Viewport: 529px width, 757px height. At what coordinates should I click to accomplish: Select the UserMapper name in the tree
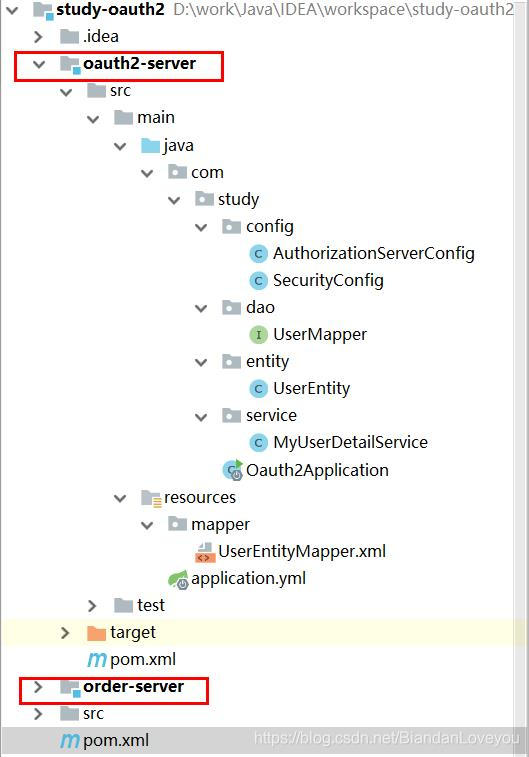320,335
